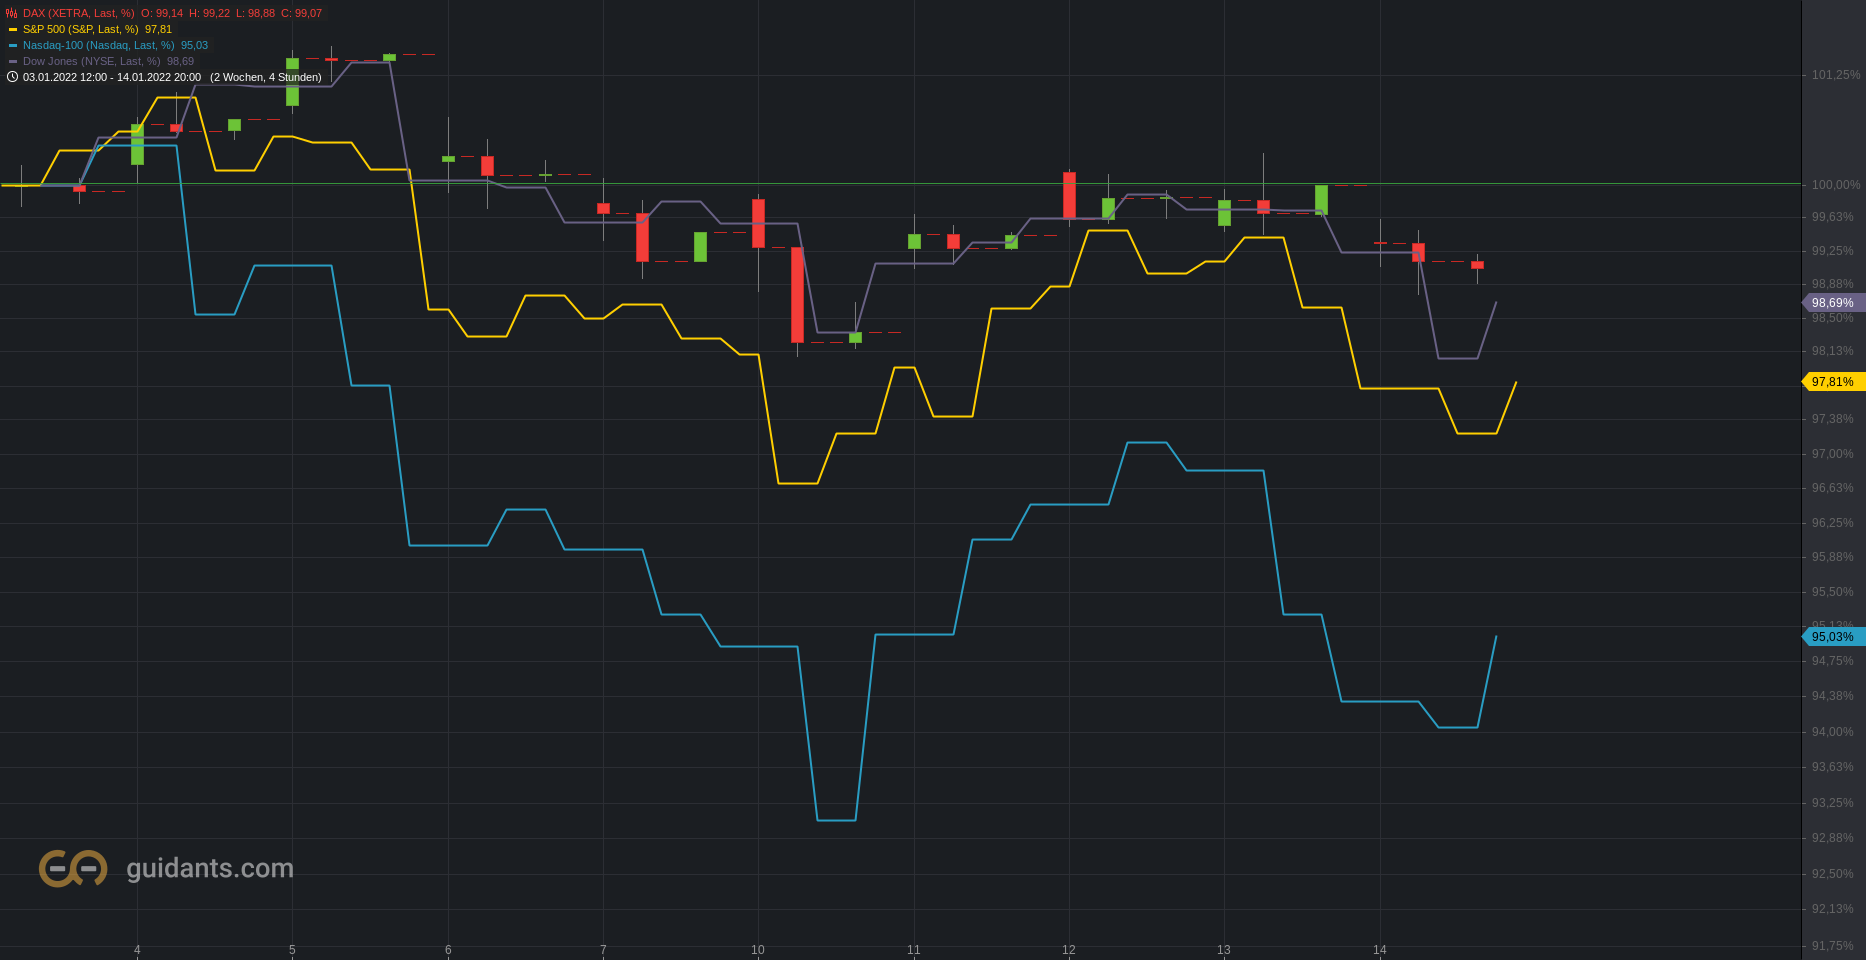Click the 95,88% price axis label
This screenshot has width=1866, height=960.
(x=1833, y=557)
